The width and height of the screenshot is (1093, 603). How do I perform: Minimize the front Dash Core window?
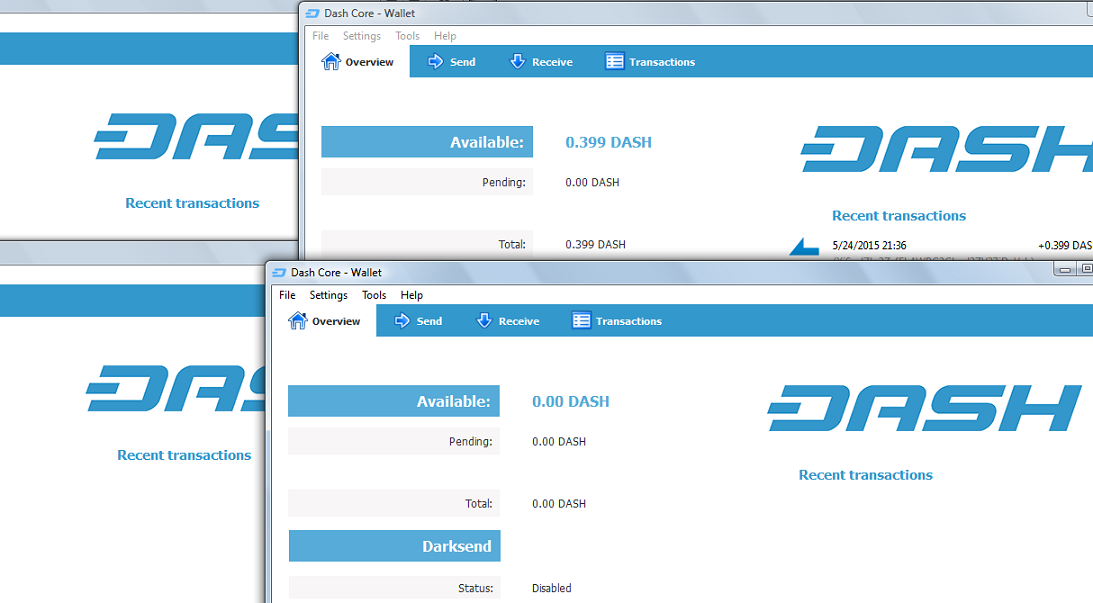pyautogui.click(x=1064, y=270)
